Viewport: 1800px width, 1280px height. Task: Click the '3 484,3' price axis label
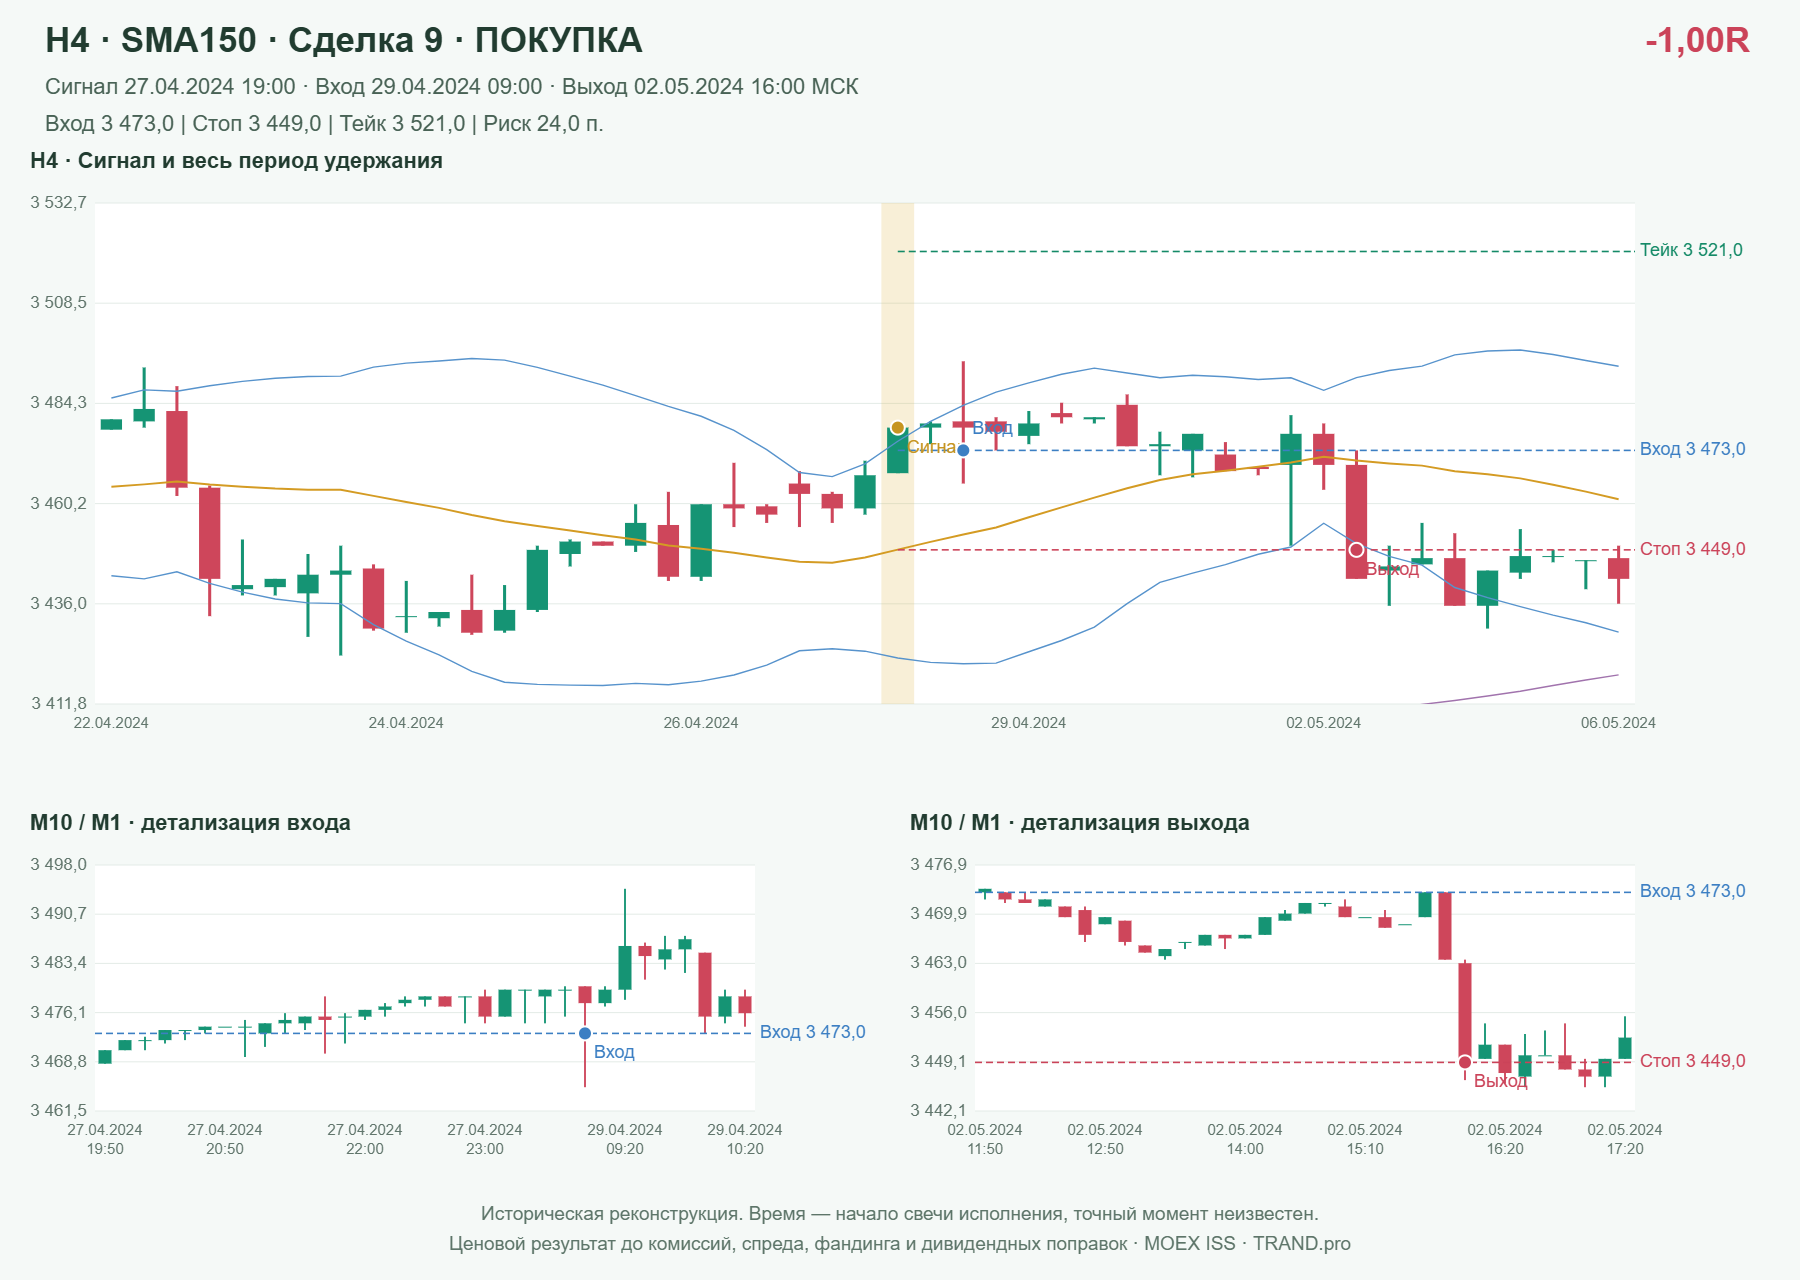(x=58, y=403)
